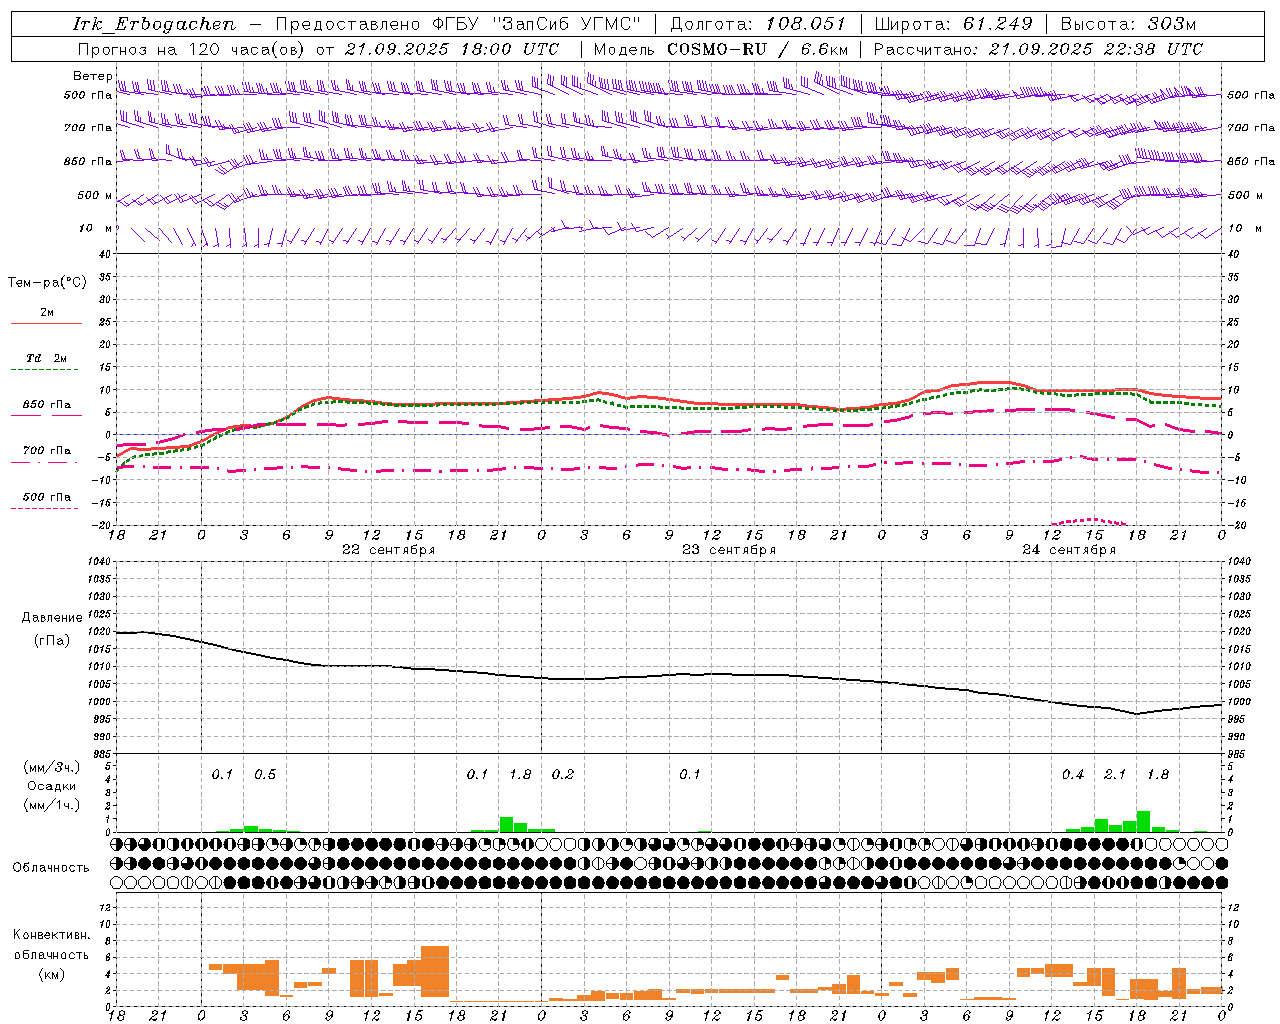This screenshot has height=1024, width=1280.
Task: Select the Модель COSMO-RU / 6.6км label
Action: pos(720,49)
